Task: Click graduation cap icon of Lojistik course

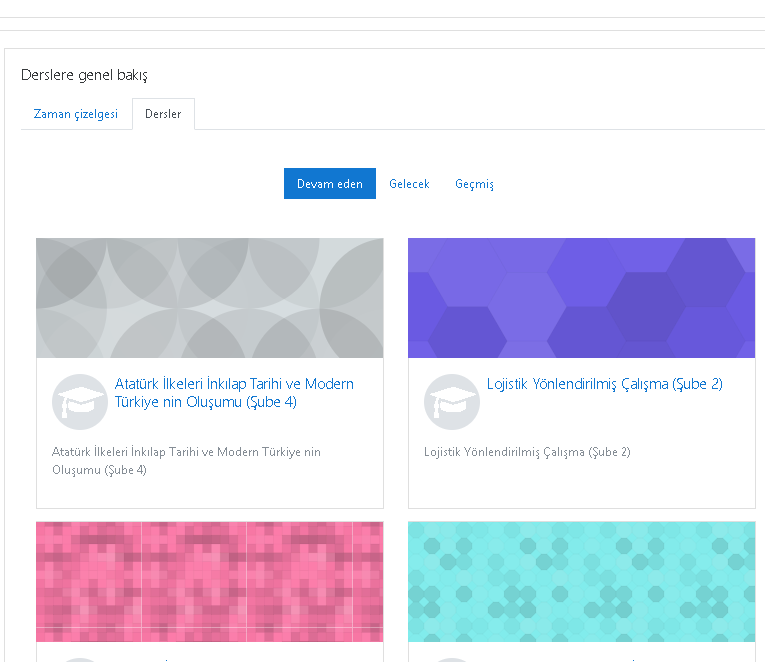Action: pyautogui.click(x=452, y=402)
